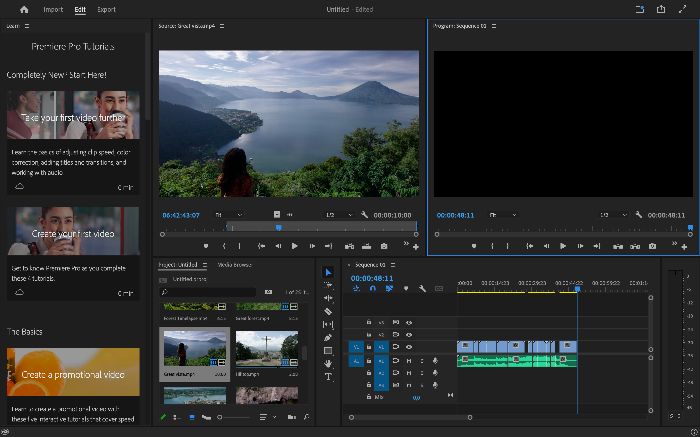Open the Media Browser tab
Screen dimensions: 700x437
[234, 265]
